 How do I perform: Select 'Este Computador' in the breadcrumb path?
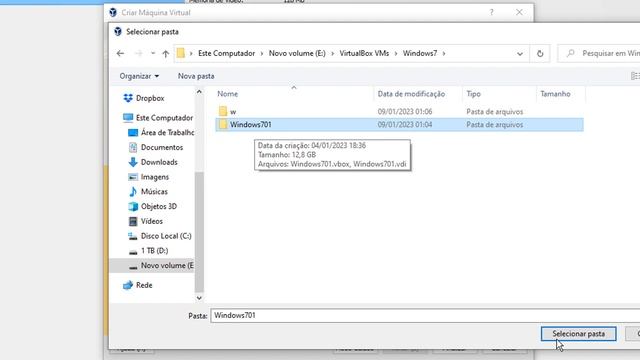tap(227, 53)
